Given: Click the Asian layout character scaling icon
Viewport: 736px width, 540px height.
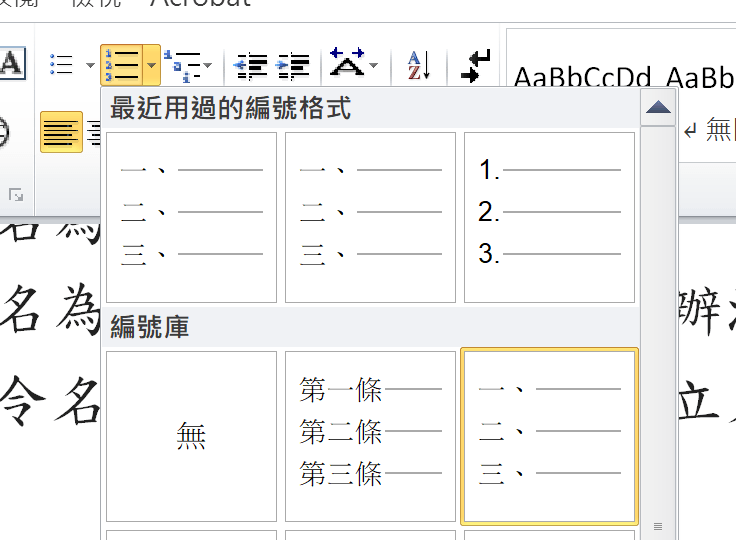Looking at the screenshot, I should (347, 65).
